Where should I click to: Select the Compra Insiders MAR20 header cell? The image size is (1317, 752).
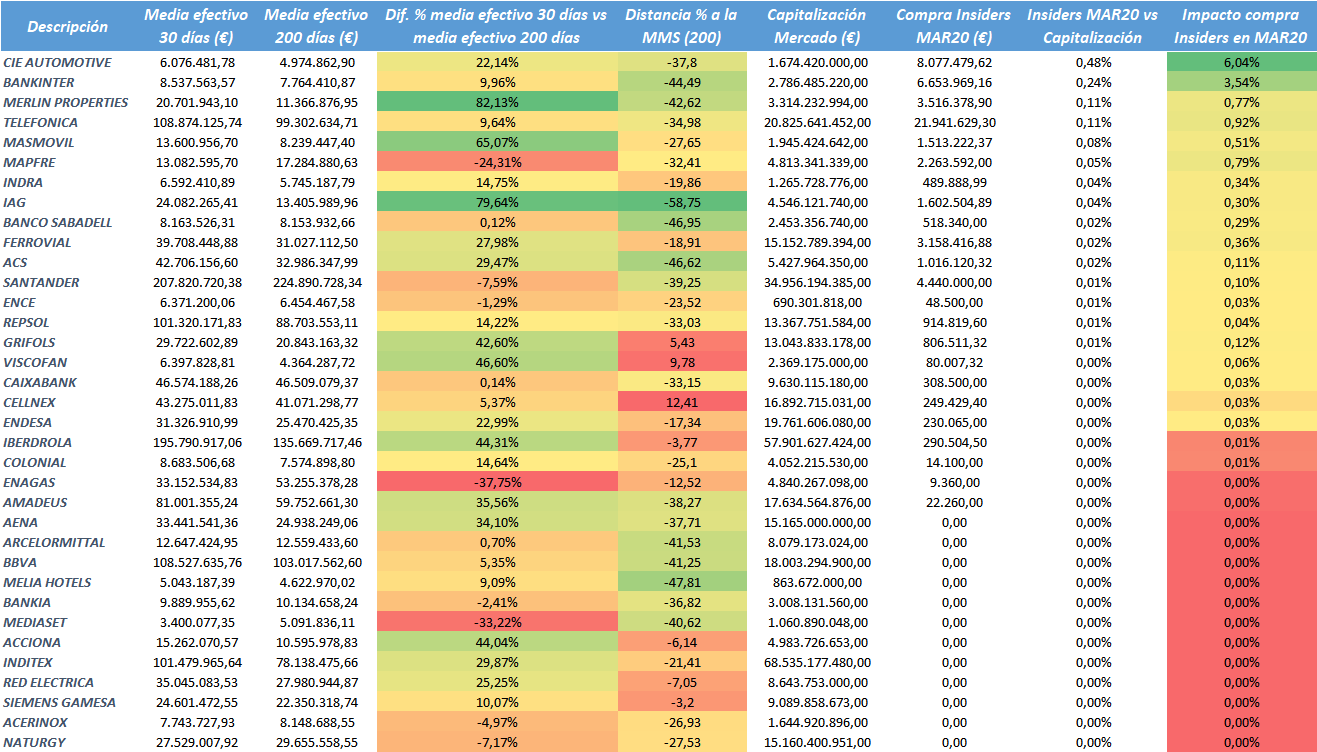[944, 27]
